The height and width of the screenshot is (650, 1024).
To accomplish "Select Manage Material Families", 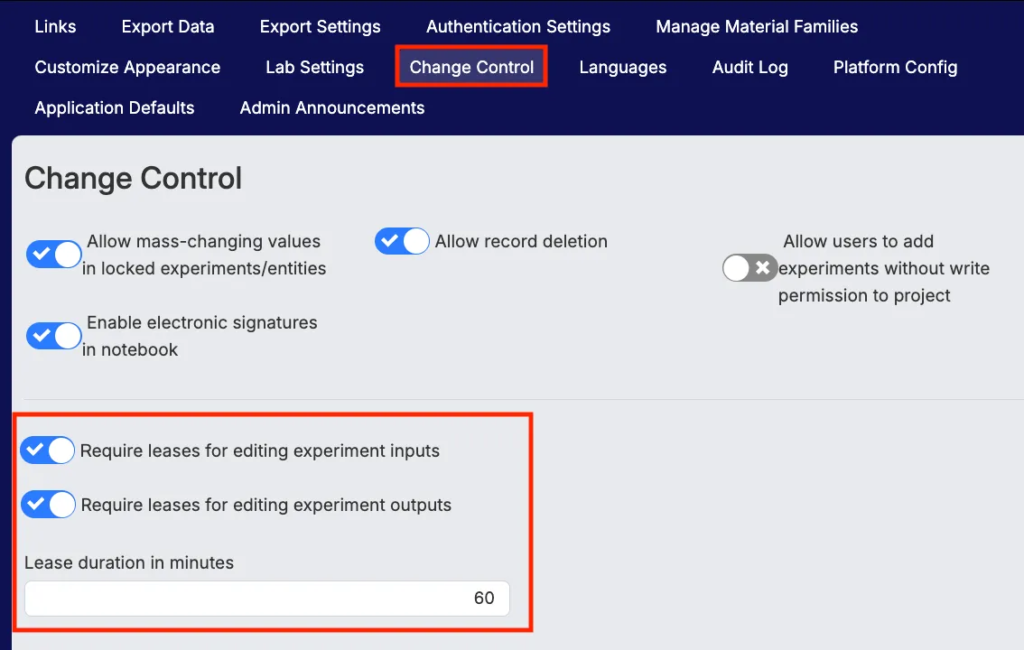I will [x=756, y=27].
